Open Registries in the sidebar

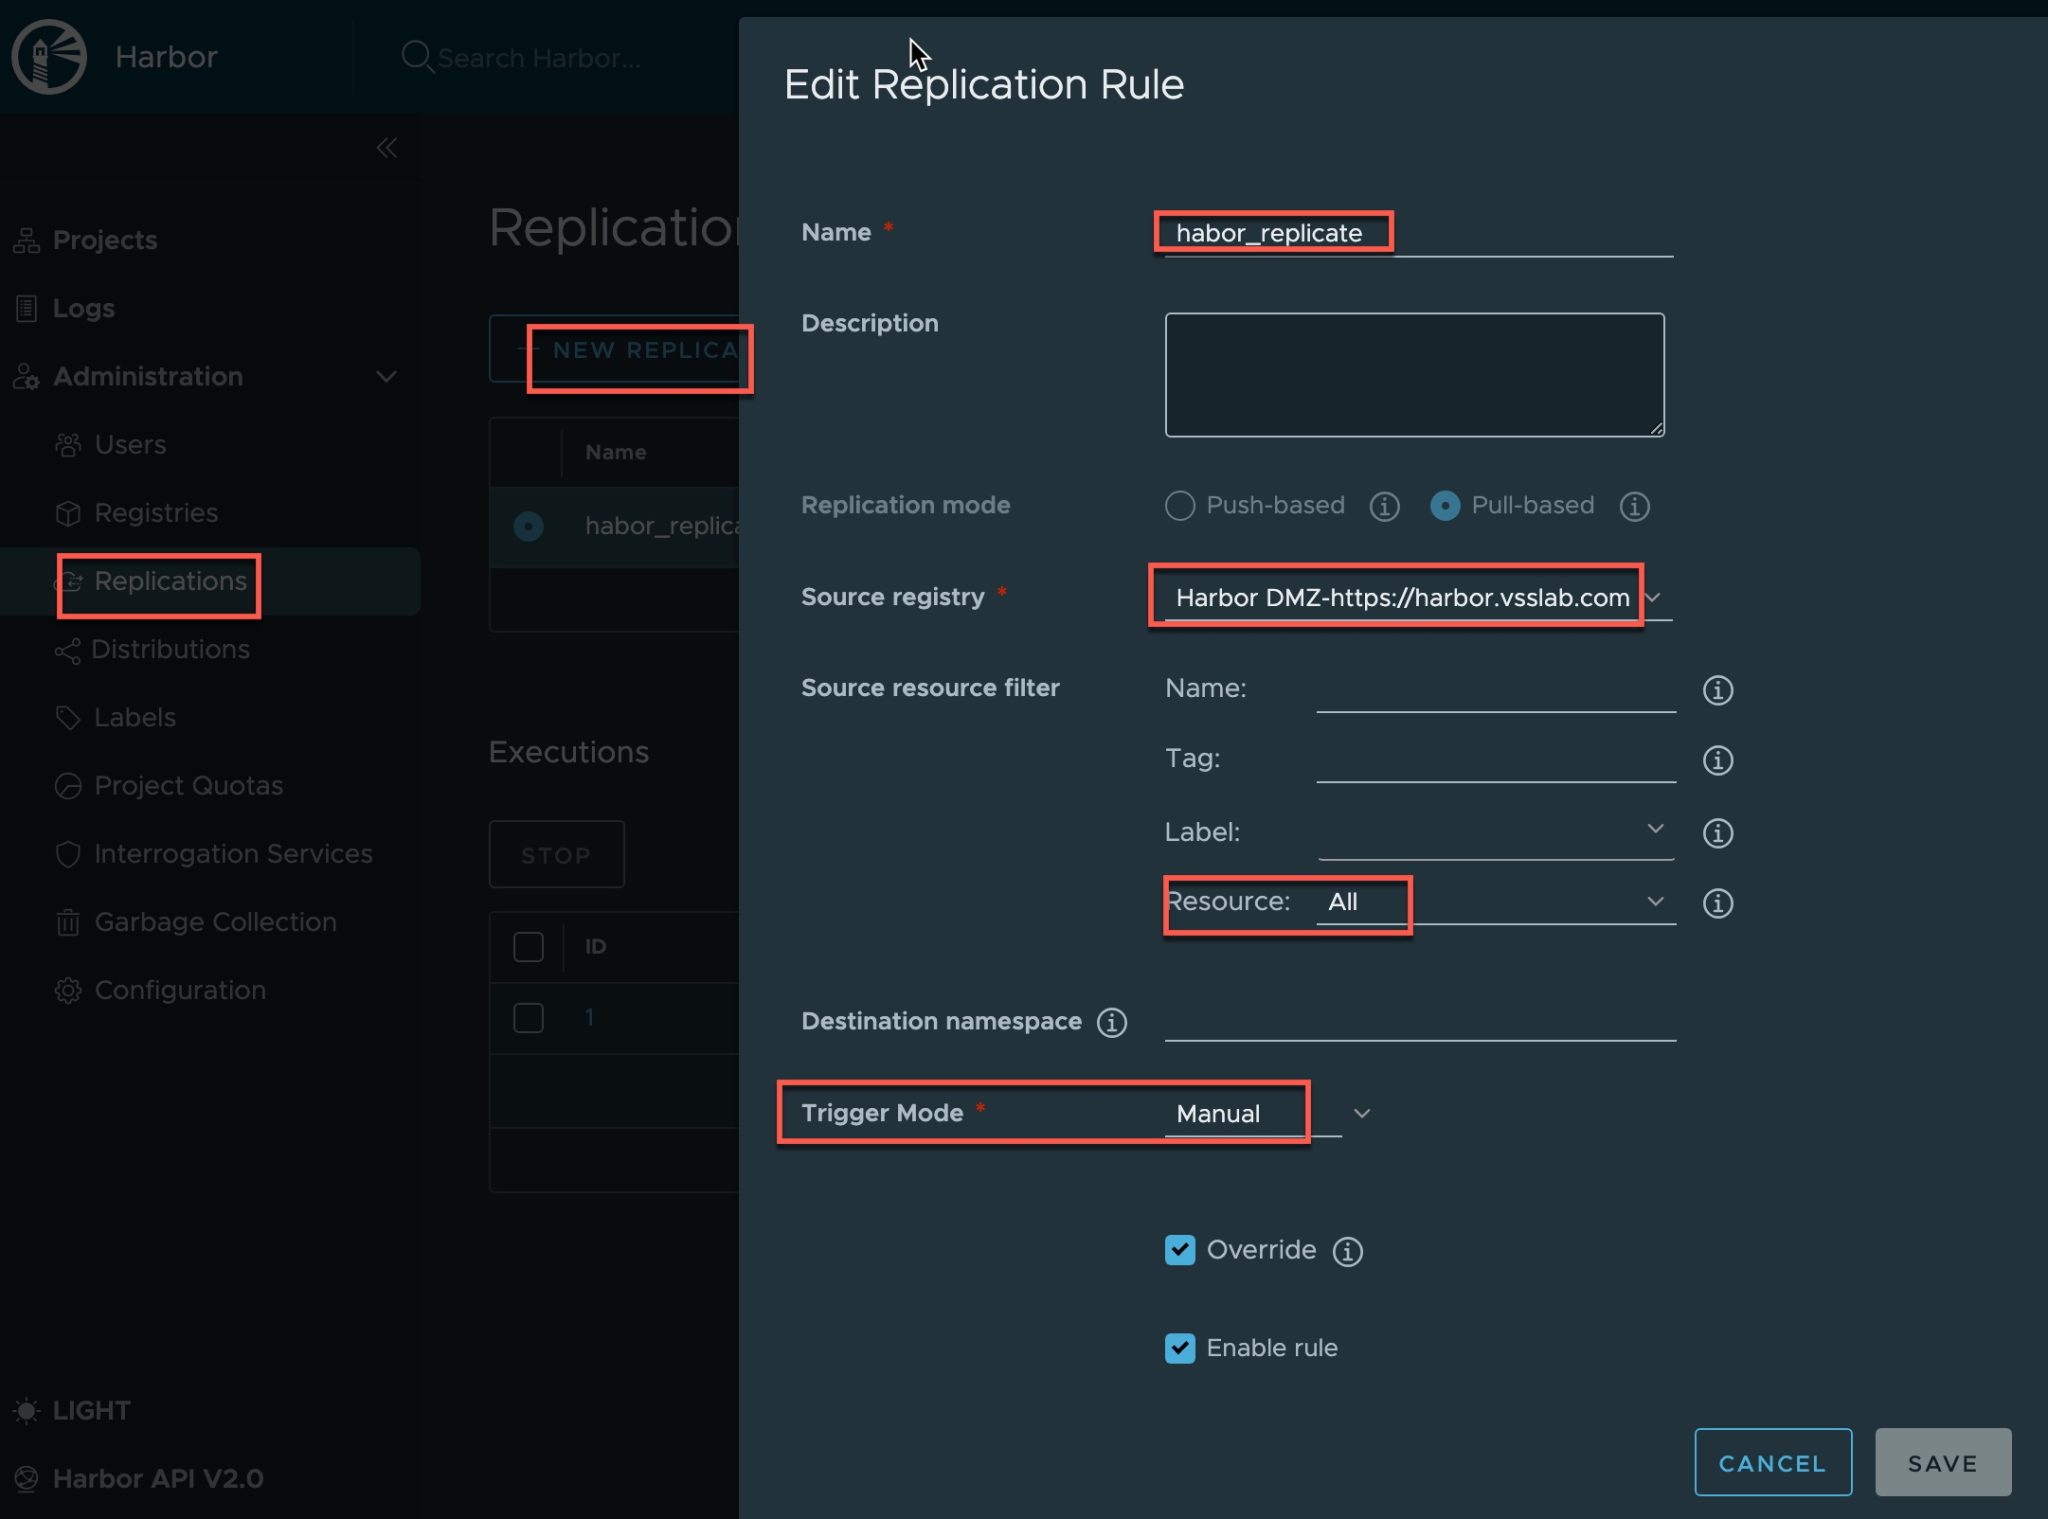pos(155,513)
